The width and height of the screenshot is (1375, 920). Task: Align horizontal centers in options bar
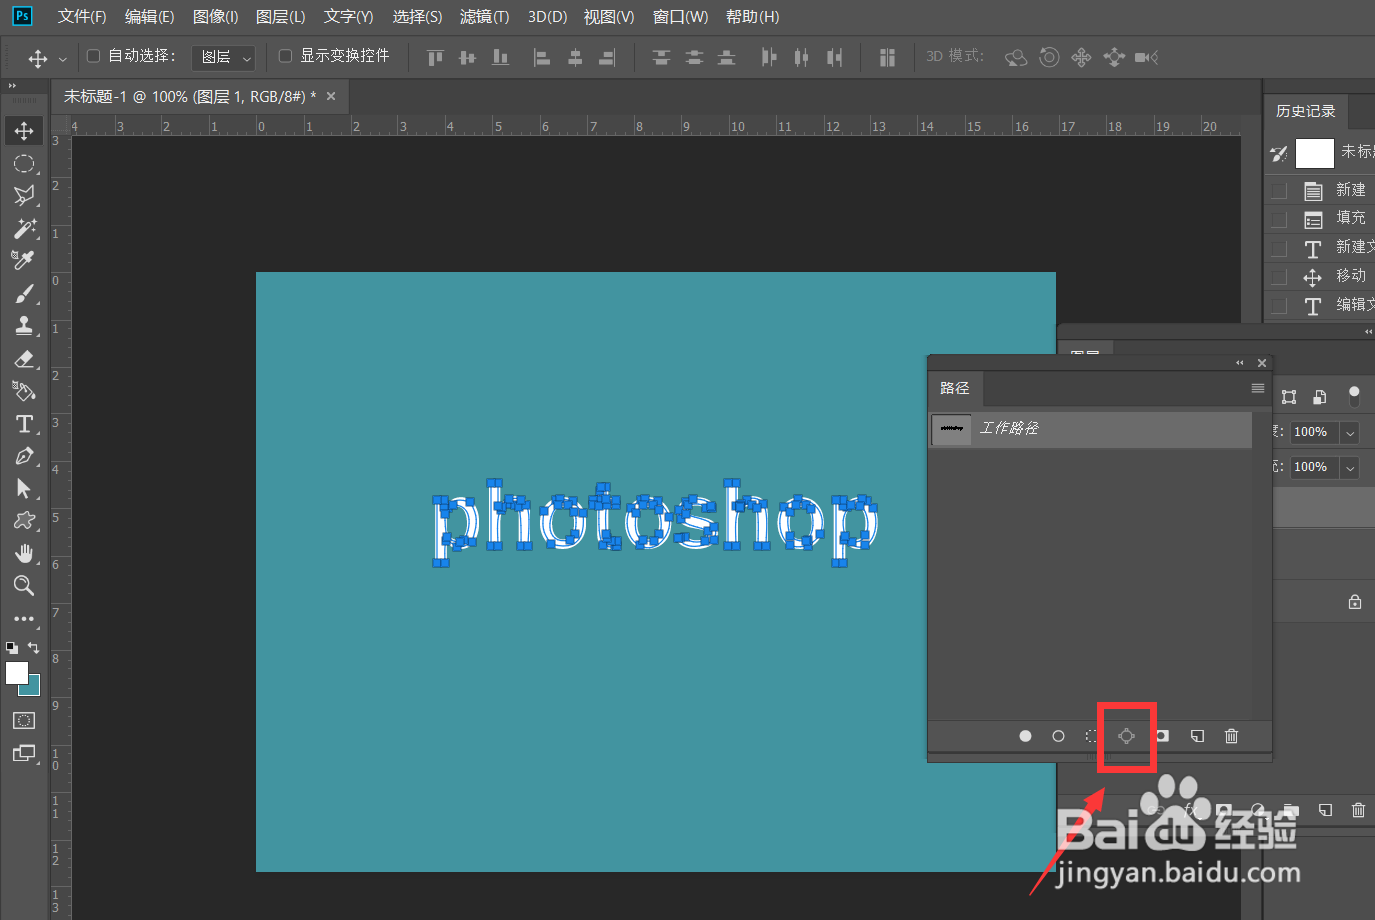coord(575,57)
